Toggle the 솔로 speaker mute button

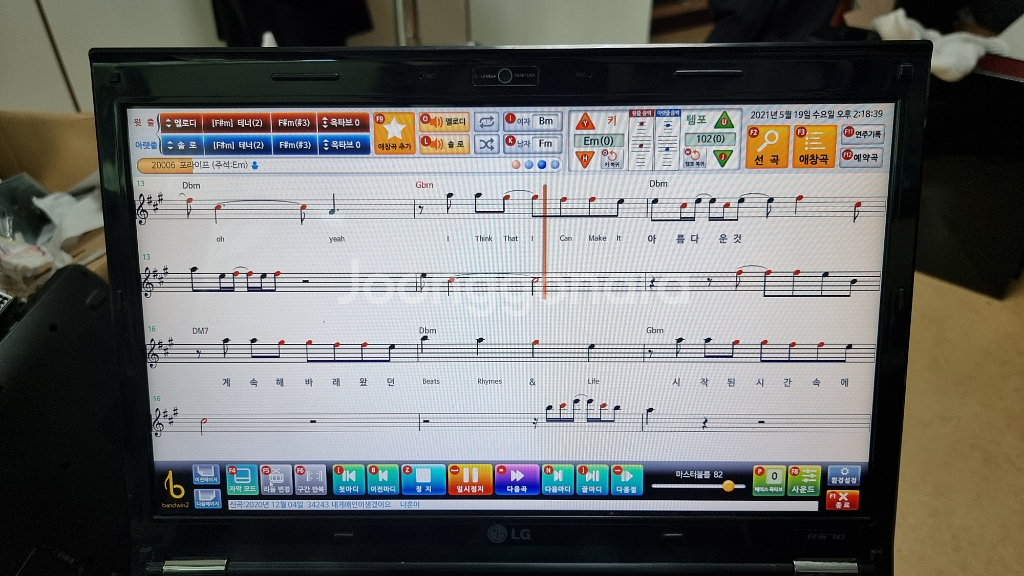(x=444, y=143)
